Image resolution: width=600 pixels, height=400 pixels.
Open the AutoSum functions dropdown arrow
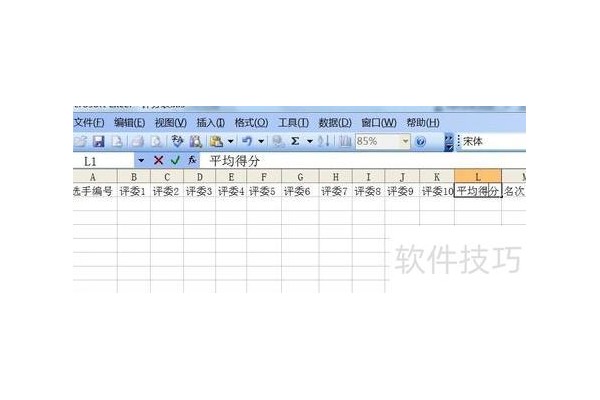click(x=310, y=142)
